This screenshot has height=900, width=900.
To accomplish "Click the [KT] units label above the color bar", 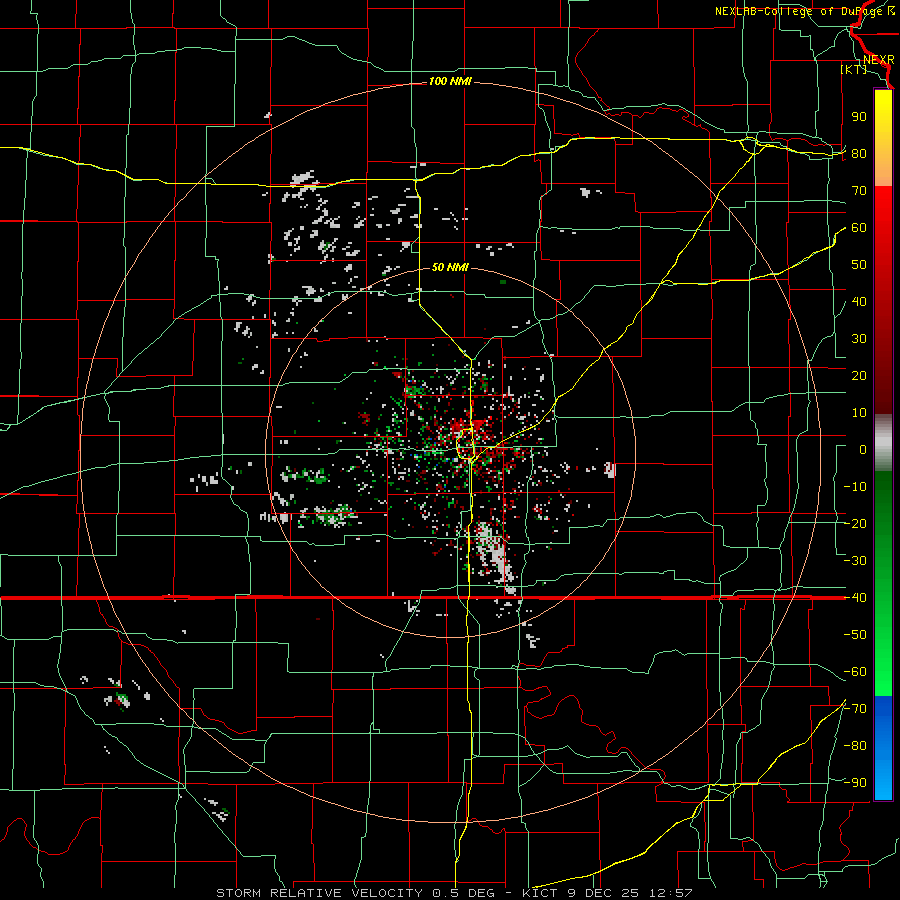I will coord(854,69).
